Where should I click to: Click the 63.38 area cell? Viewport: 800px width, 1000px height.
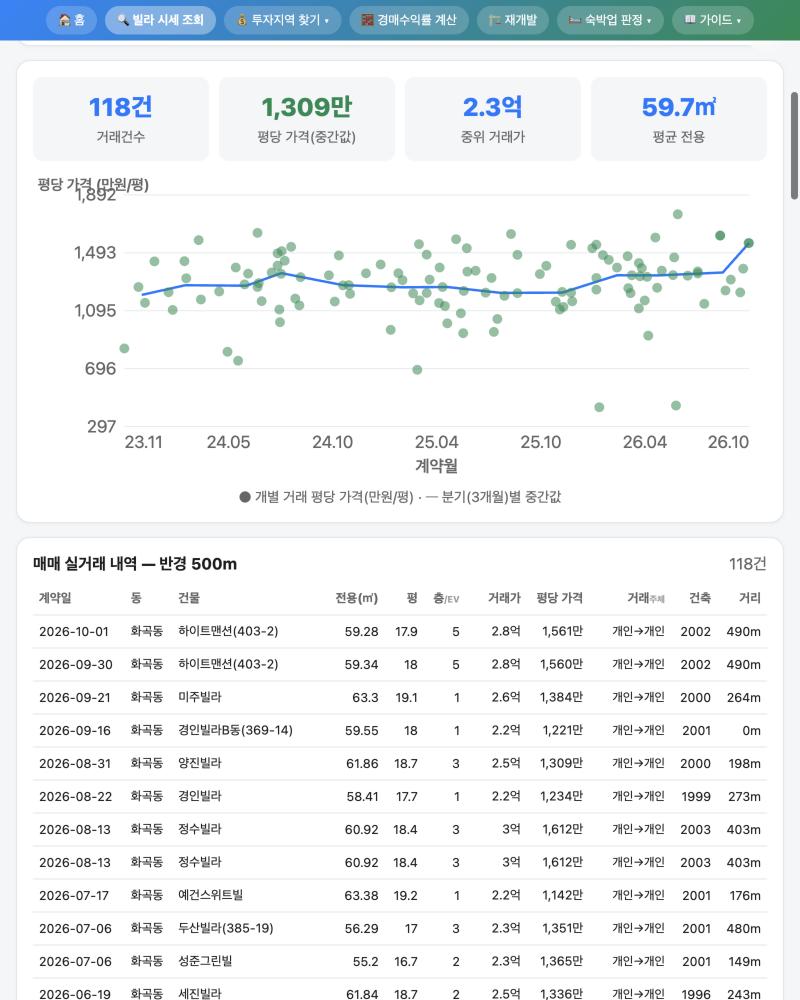[362, 895]
